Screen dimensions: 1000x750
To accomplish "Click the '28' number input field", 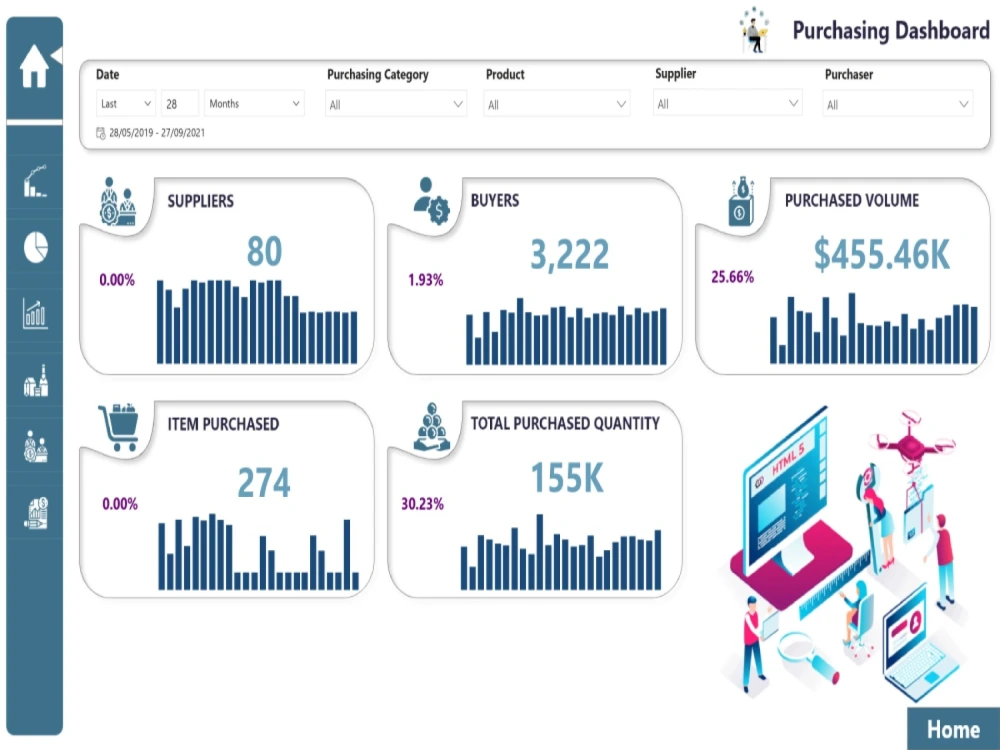I will (180, 103).
